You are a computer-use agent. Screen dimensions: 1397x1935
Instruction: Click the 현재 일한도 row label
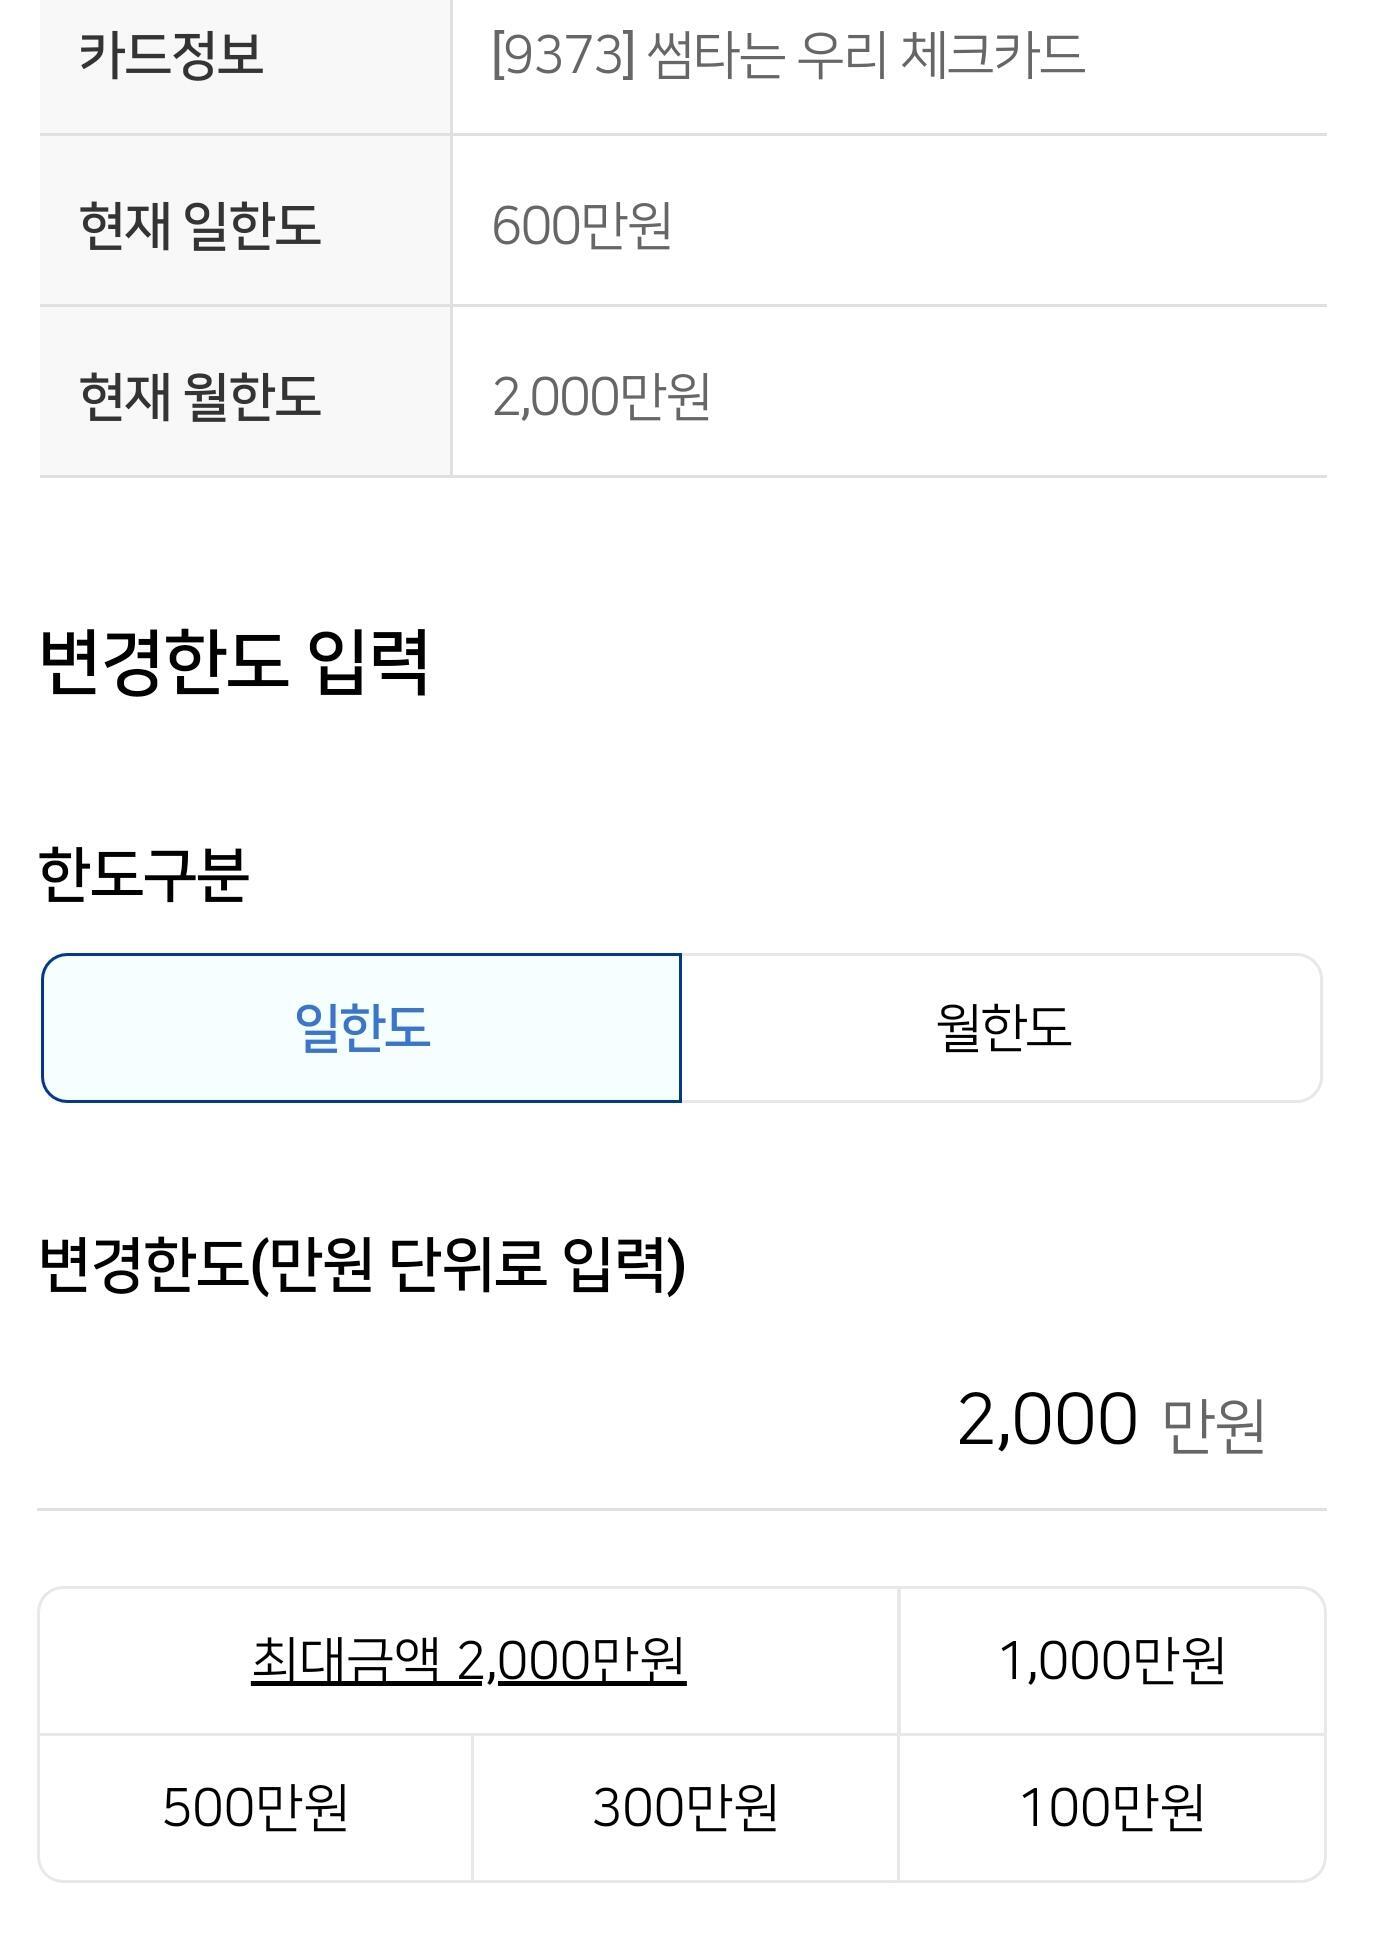coord(200,225)
